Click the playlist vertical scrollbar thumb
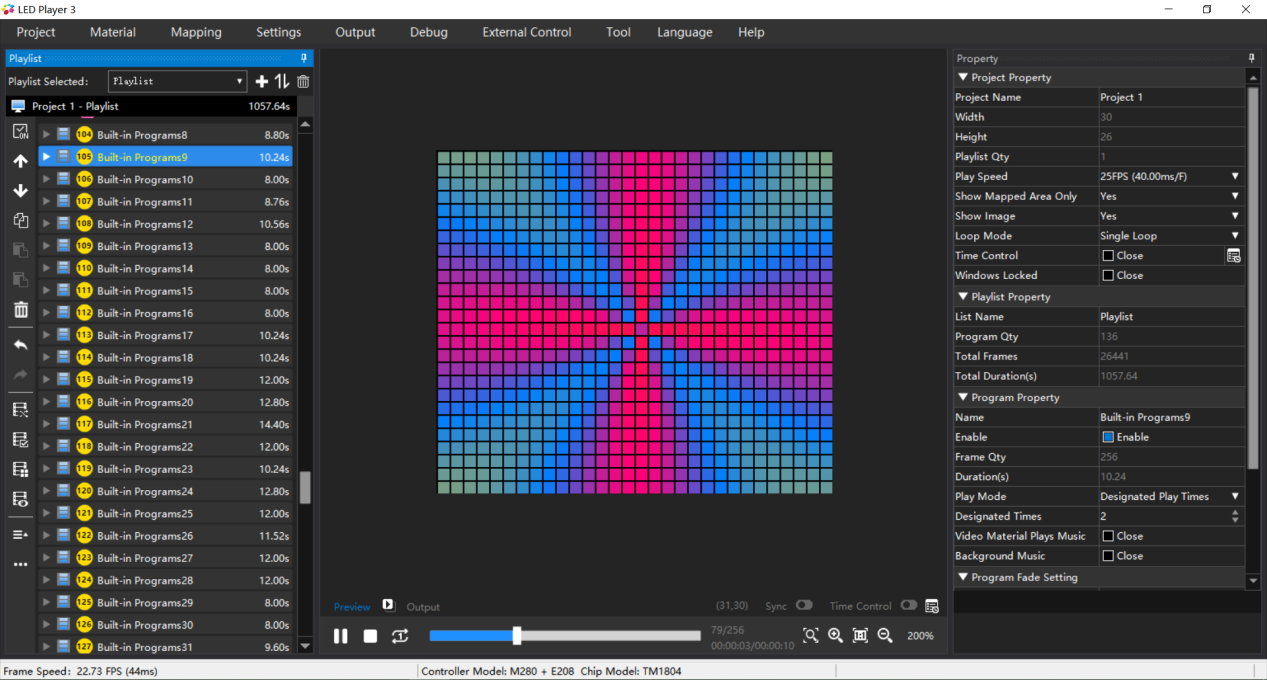Image resolution: width=1267 pixels, height=680 pixels. point(305,488)
